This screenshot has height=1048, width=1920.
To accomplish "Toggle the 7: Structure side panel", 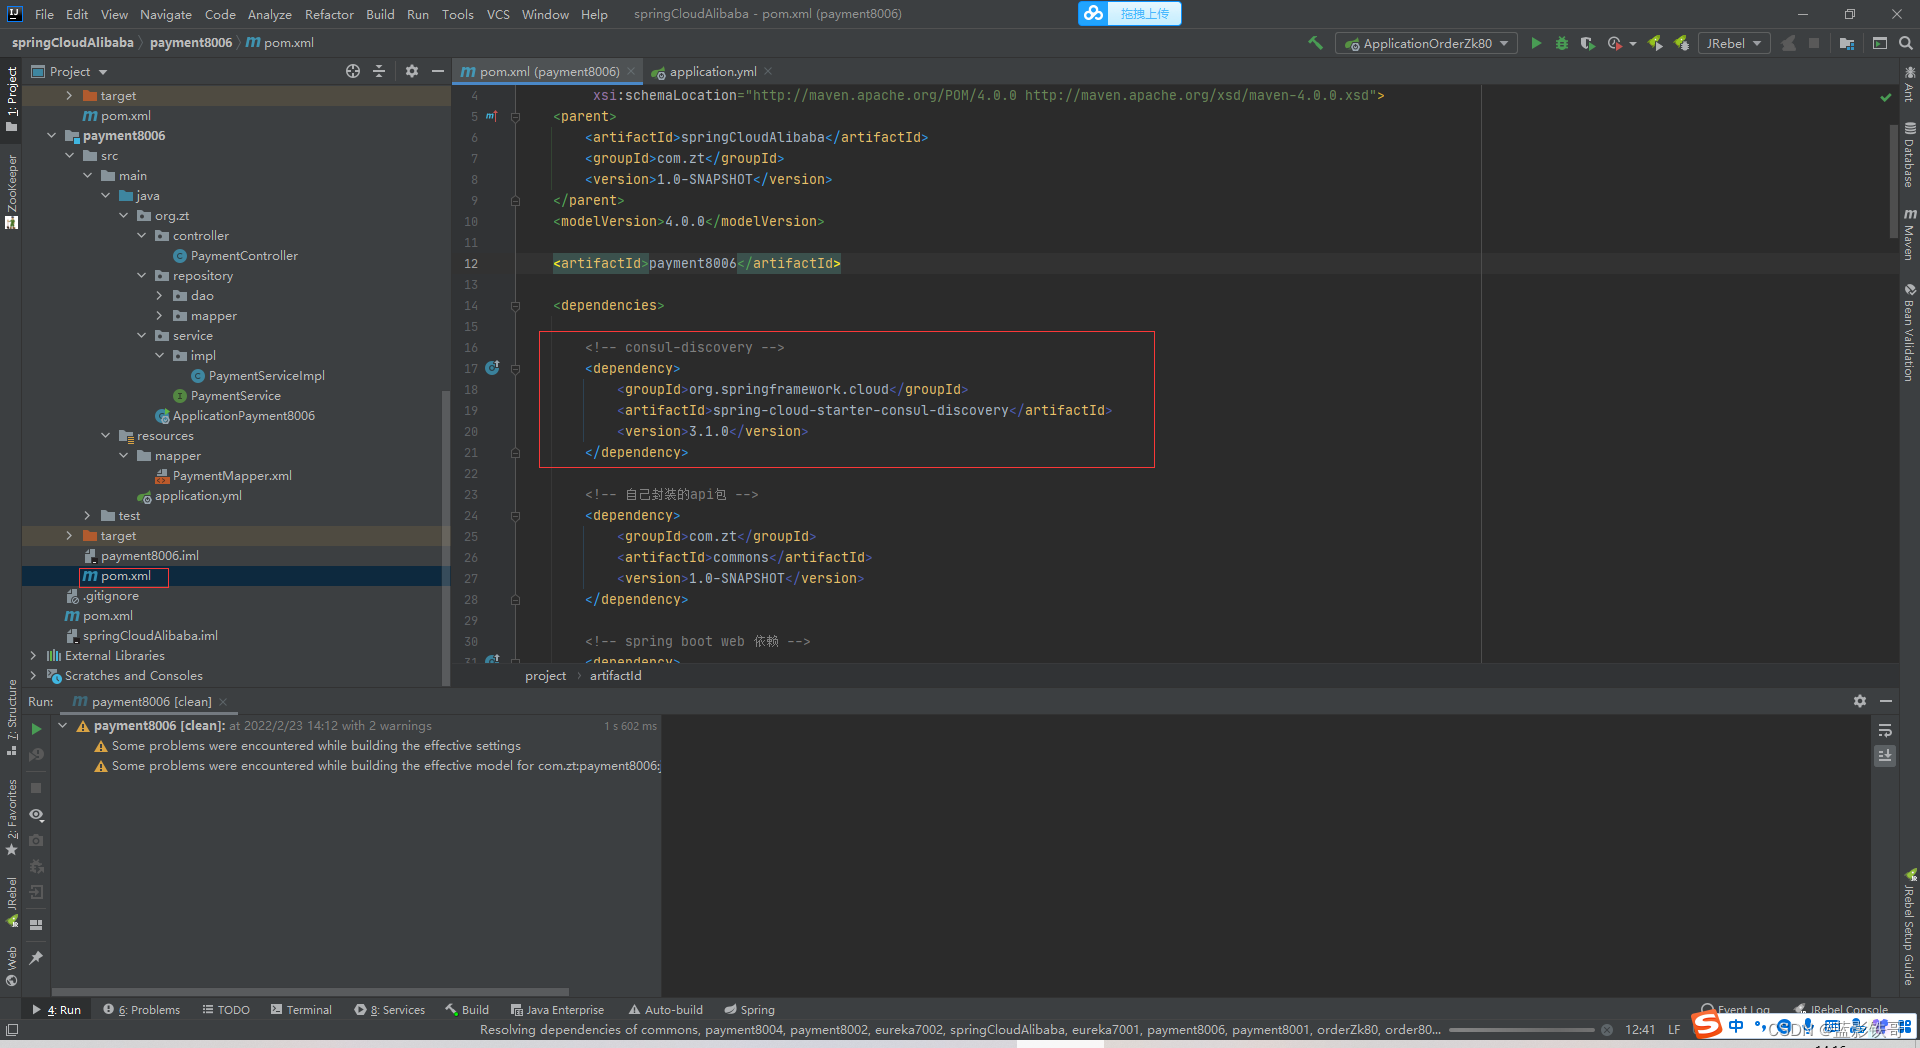I will pyautogui.click(x=11, y=717).
